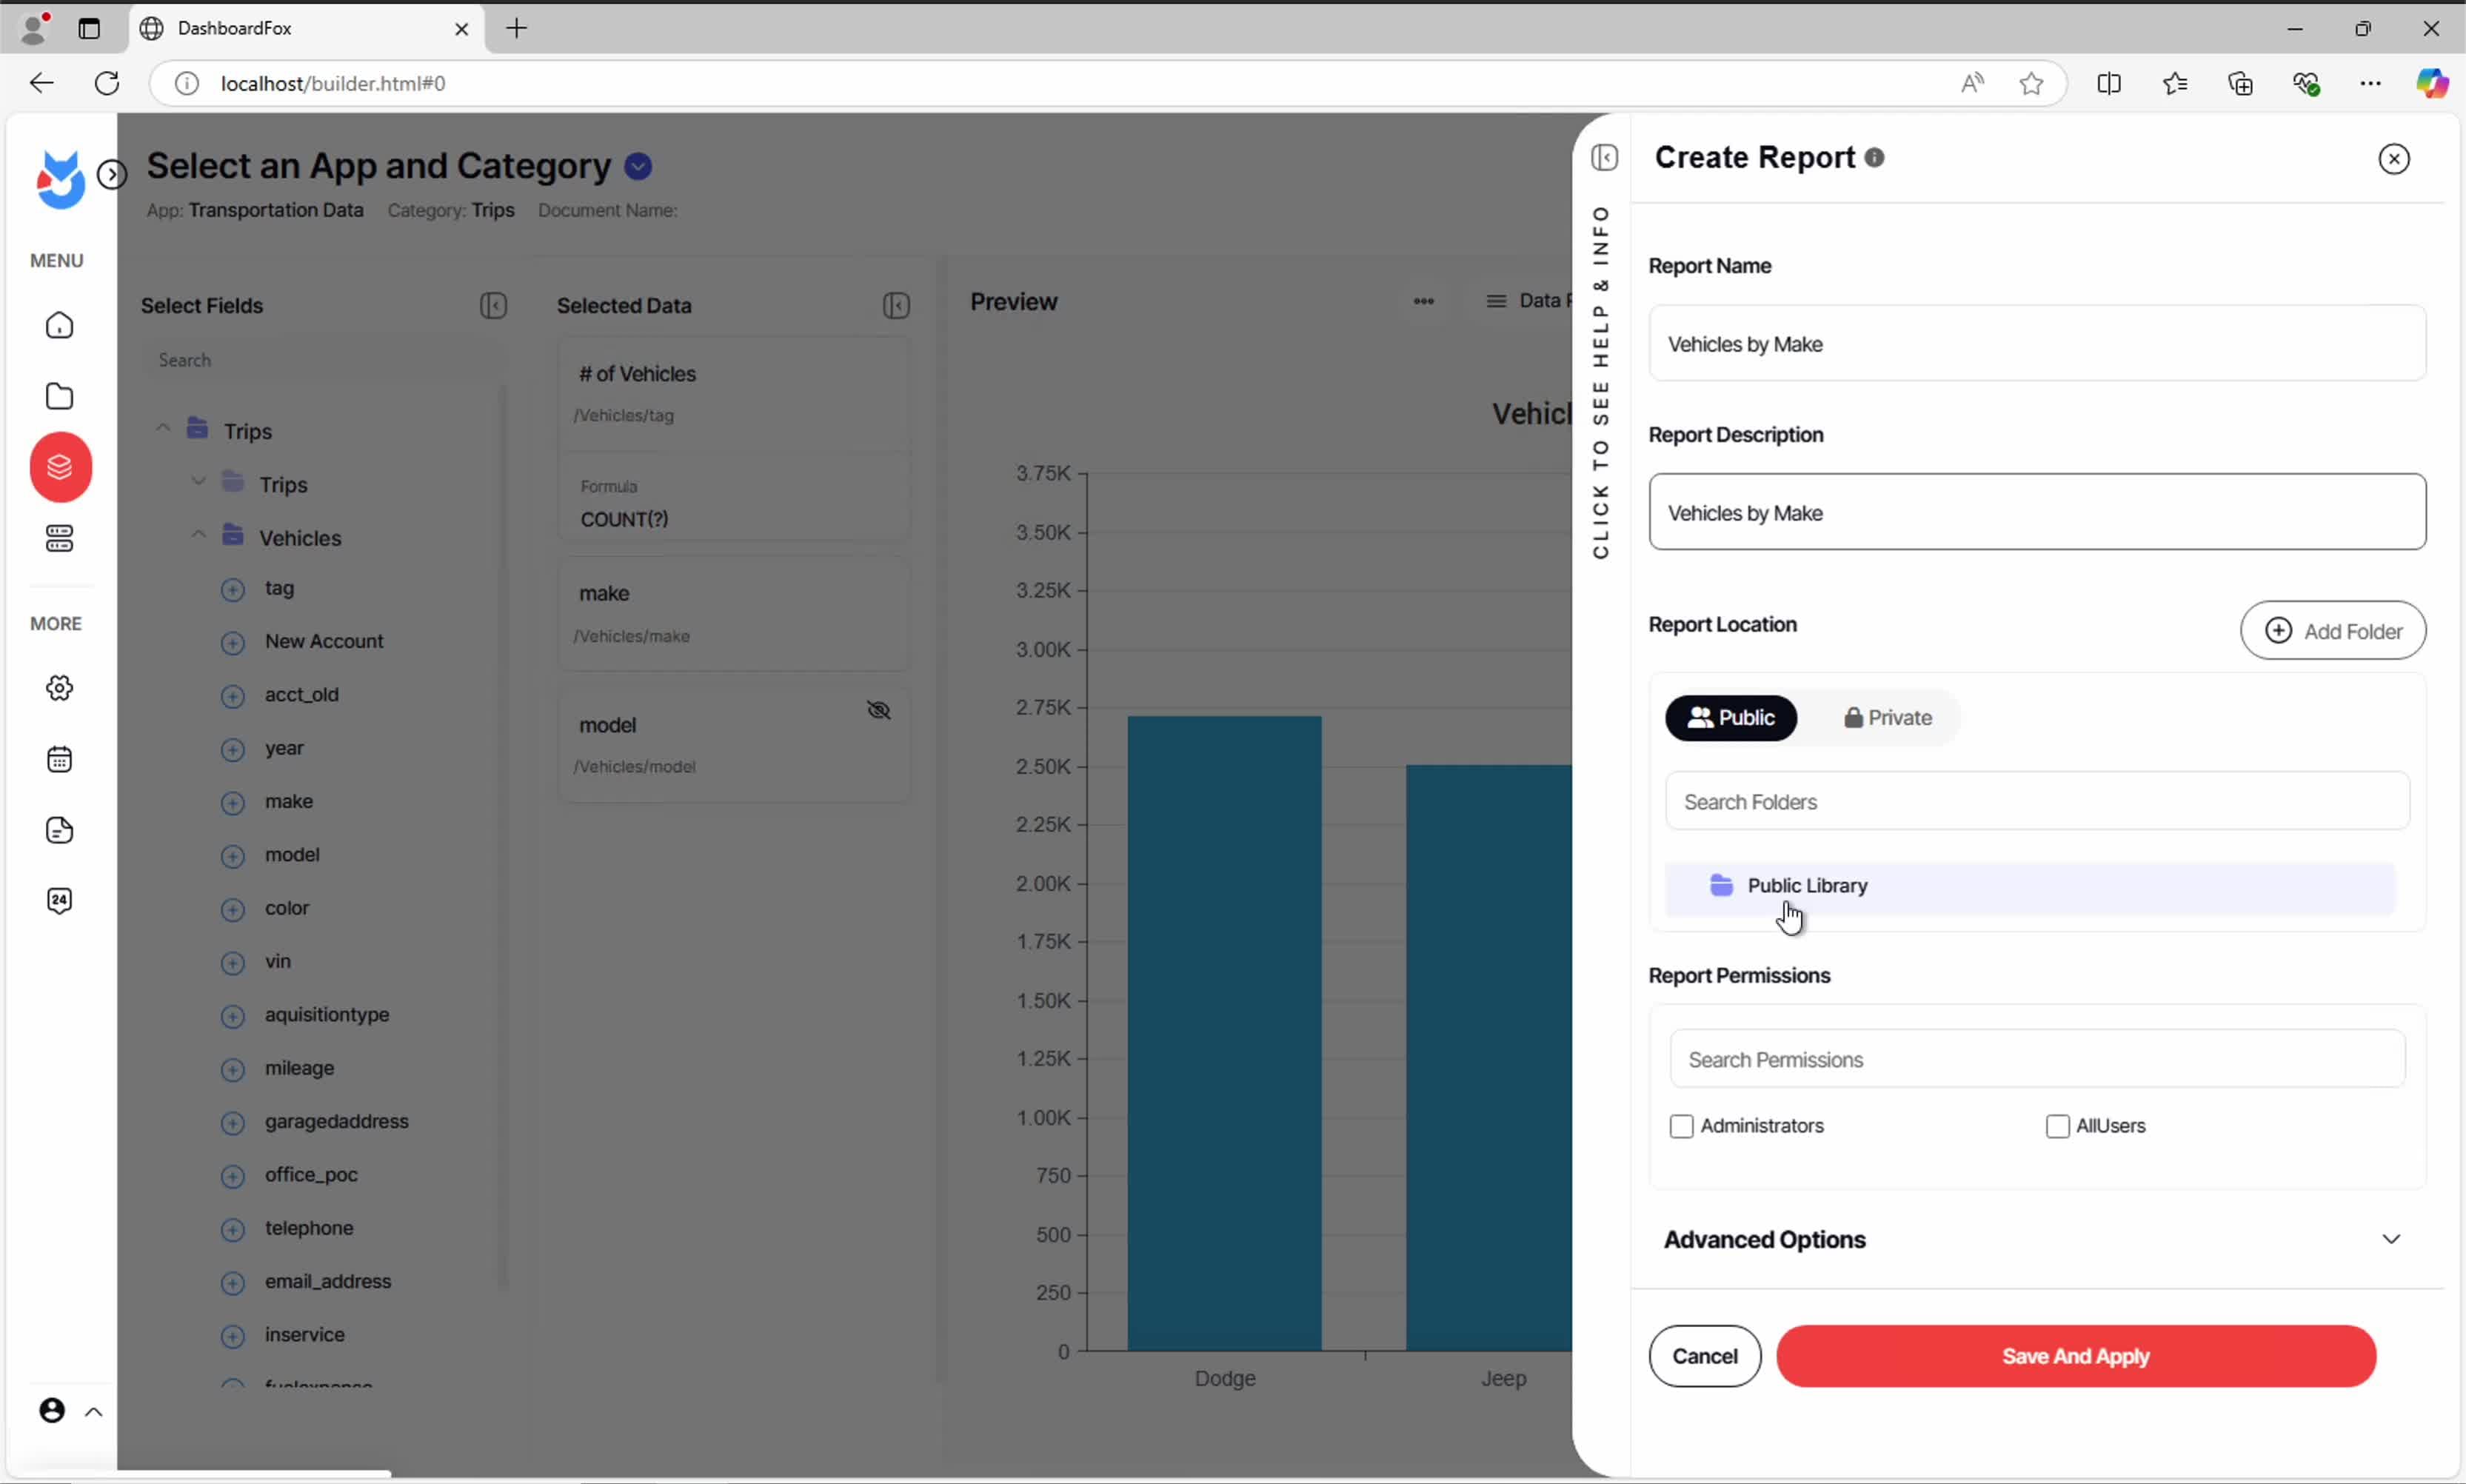2466x1484 pixels.
Task: Expand the Advanced Options section
Action: click(2390, 1240)
